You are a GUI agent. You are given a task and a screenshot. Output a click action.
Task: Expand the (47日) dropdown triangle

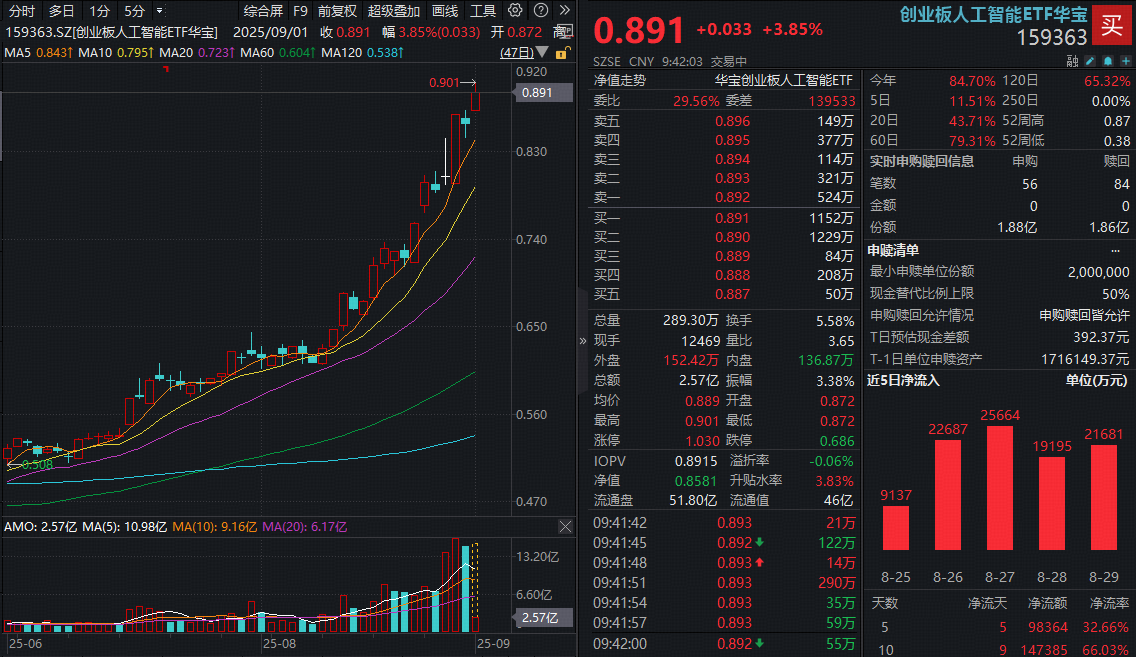[541, 53]
